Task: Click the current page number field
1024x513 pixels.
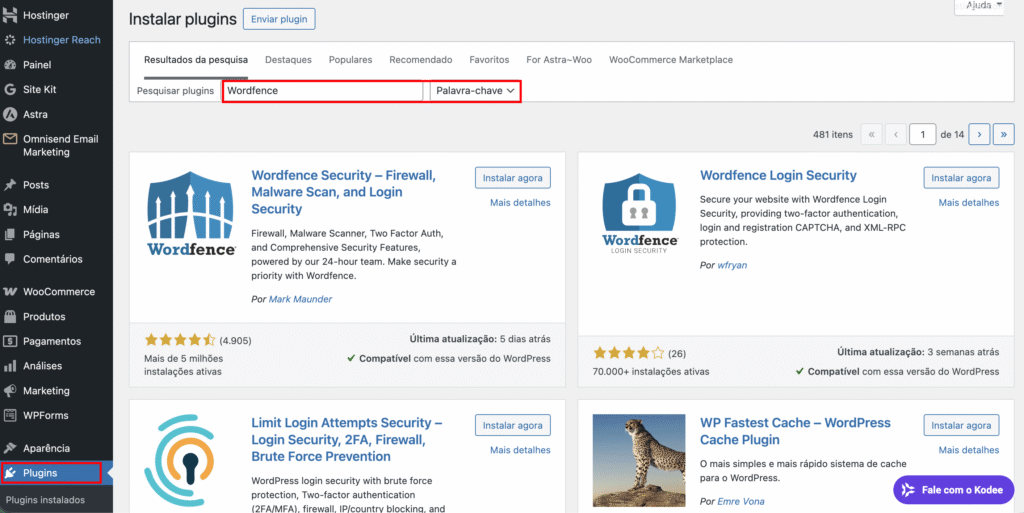Action: pyautogui.click(x=923, y=134)
